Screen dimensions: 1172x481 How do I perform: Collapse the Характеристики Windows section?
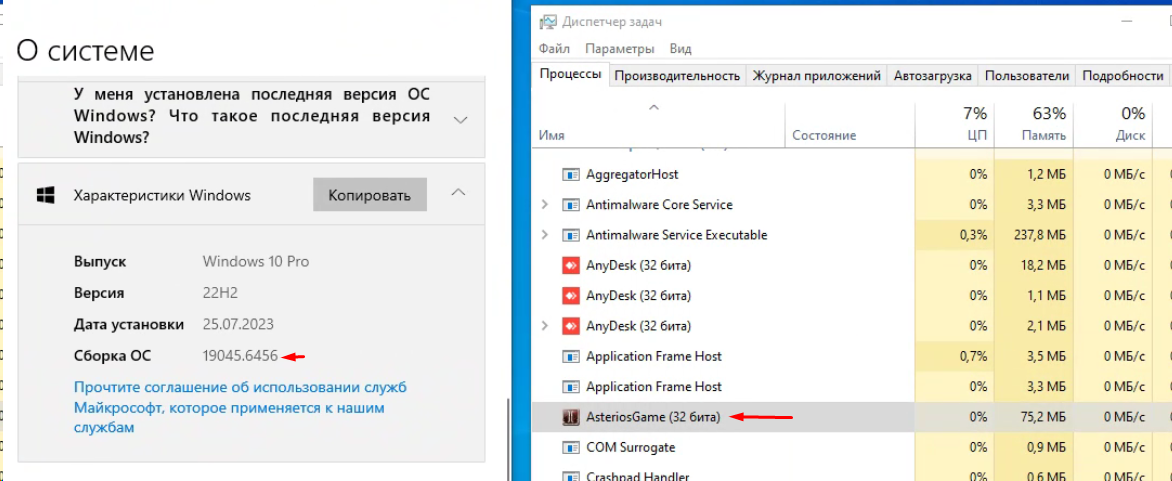[459, 194]
